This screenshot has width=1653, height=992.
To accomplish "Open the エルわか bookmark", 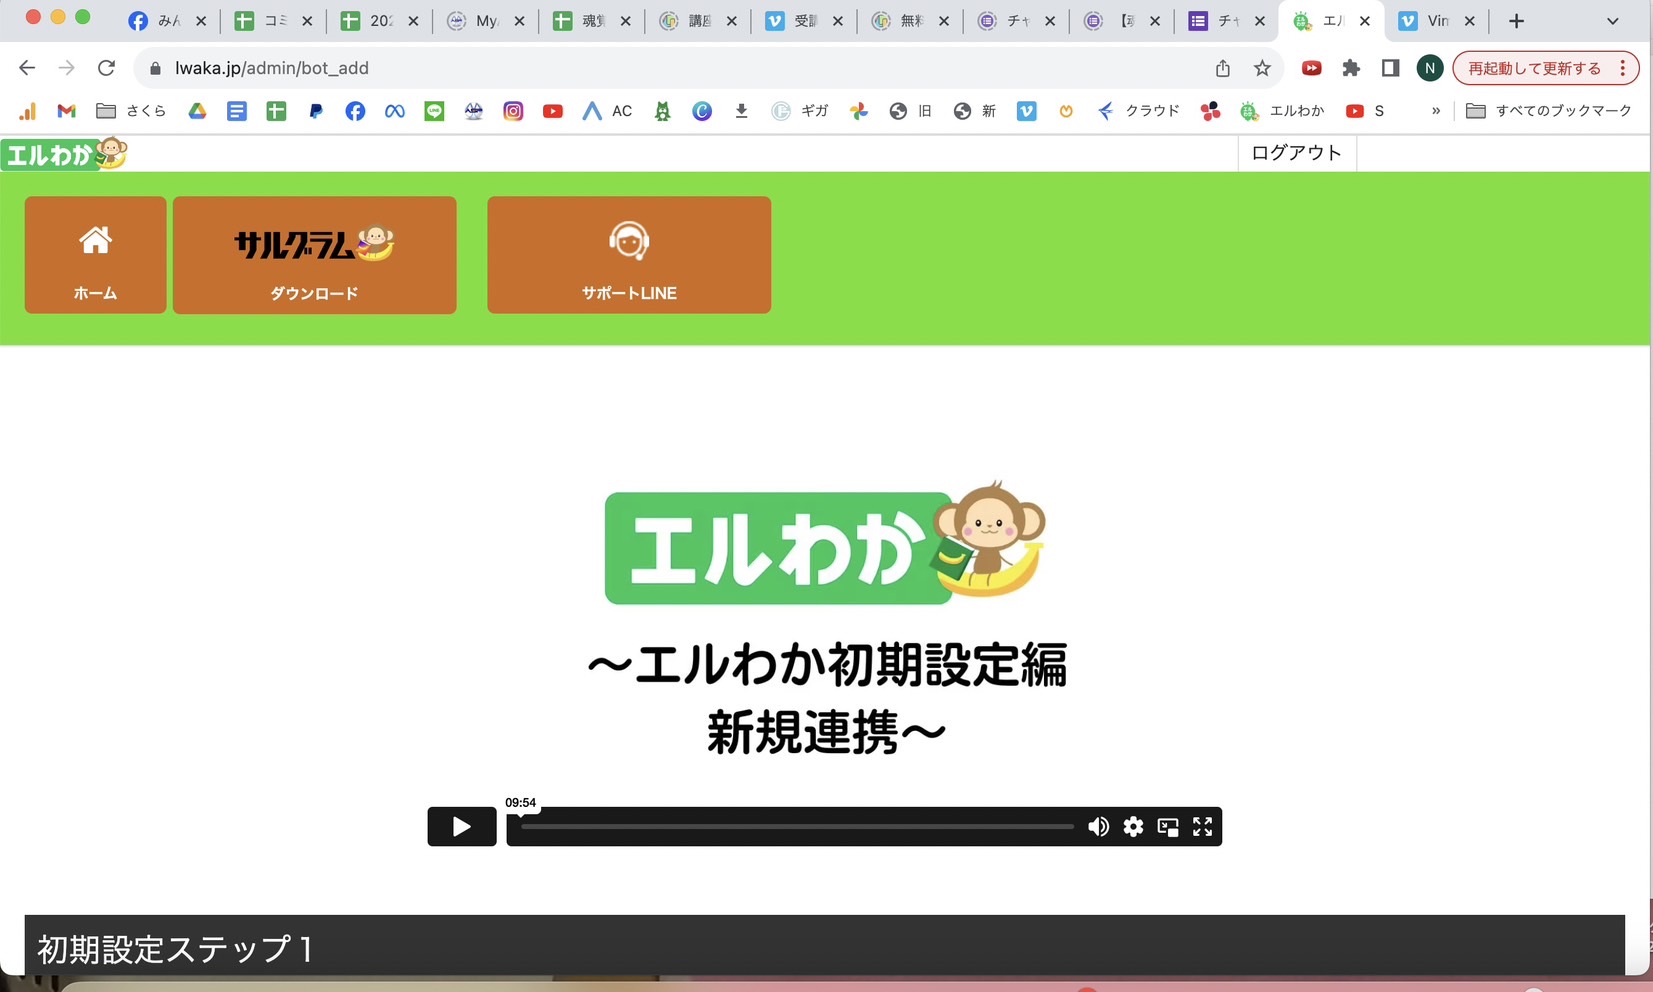I will [1282, 111].
